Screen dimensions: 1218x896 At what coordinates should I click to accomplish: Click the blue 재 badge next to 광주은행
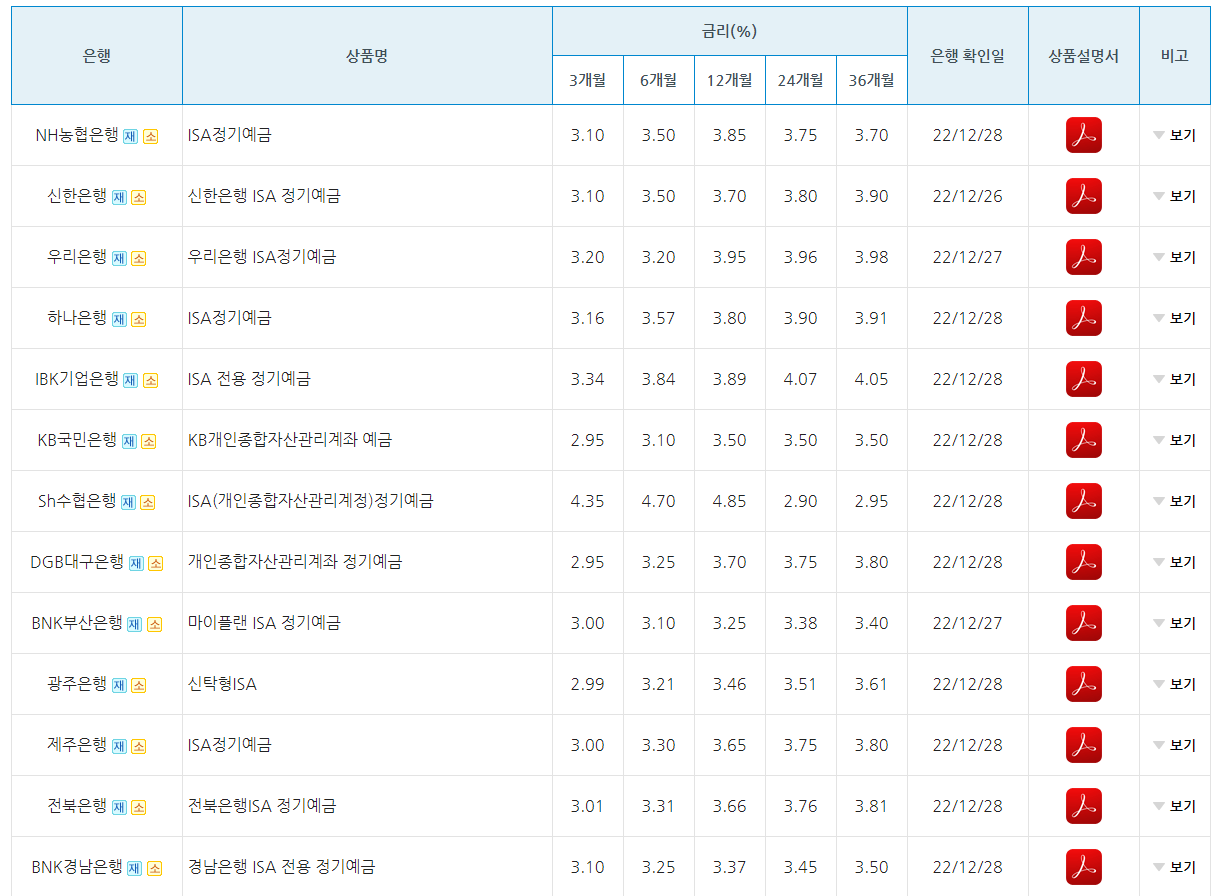pos(118,686)
